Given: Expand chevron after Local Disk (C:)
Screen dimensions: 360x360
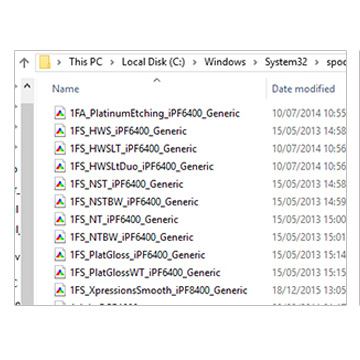Looking at the screenshot, I should click(x=195, y=62).
